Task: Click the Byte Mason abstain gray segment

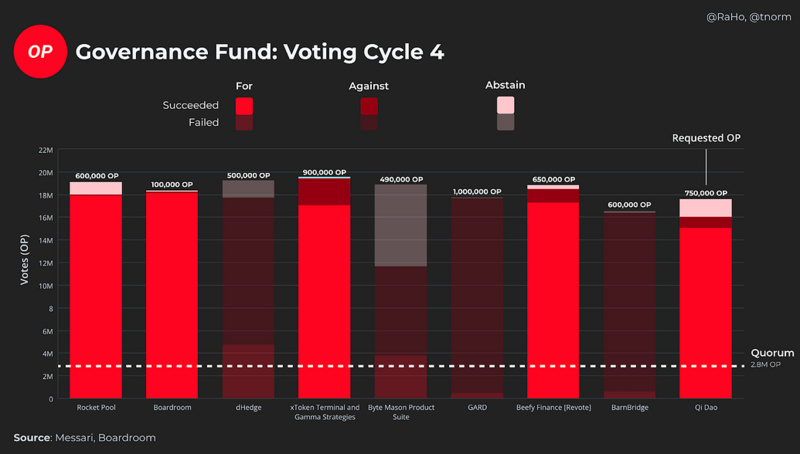Action: pos(401,225)
